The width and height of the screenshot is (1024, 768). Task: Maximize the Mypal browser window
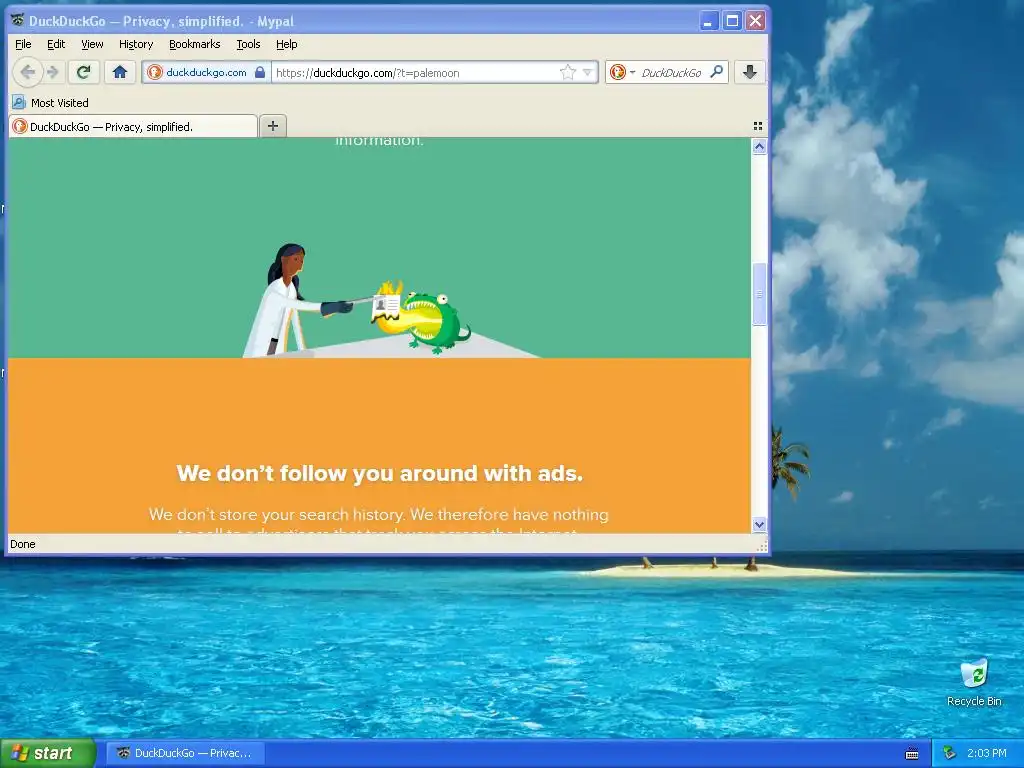pos(732,21)
